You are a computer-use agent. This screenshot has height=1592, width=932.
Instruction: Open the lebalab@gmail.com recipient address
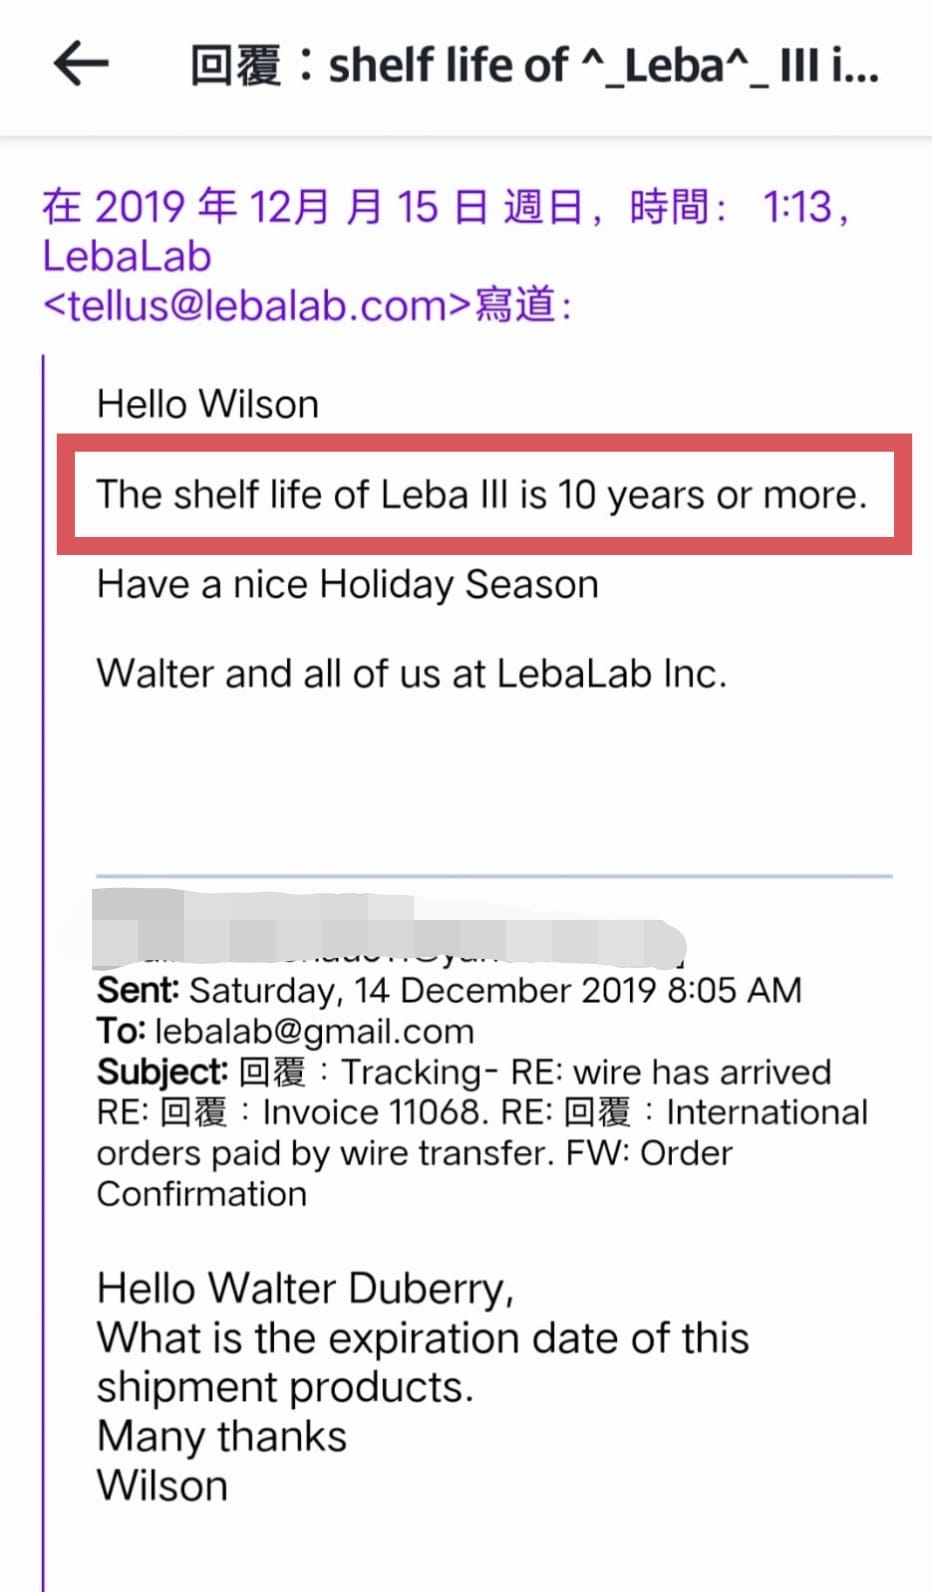click(314, 1031)
